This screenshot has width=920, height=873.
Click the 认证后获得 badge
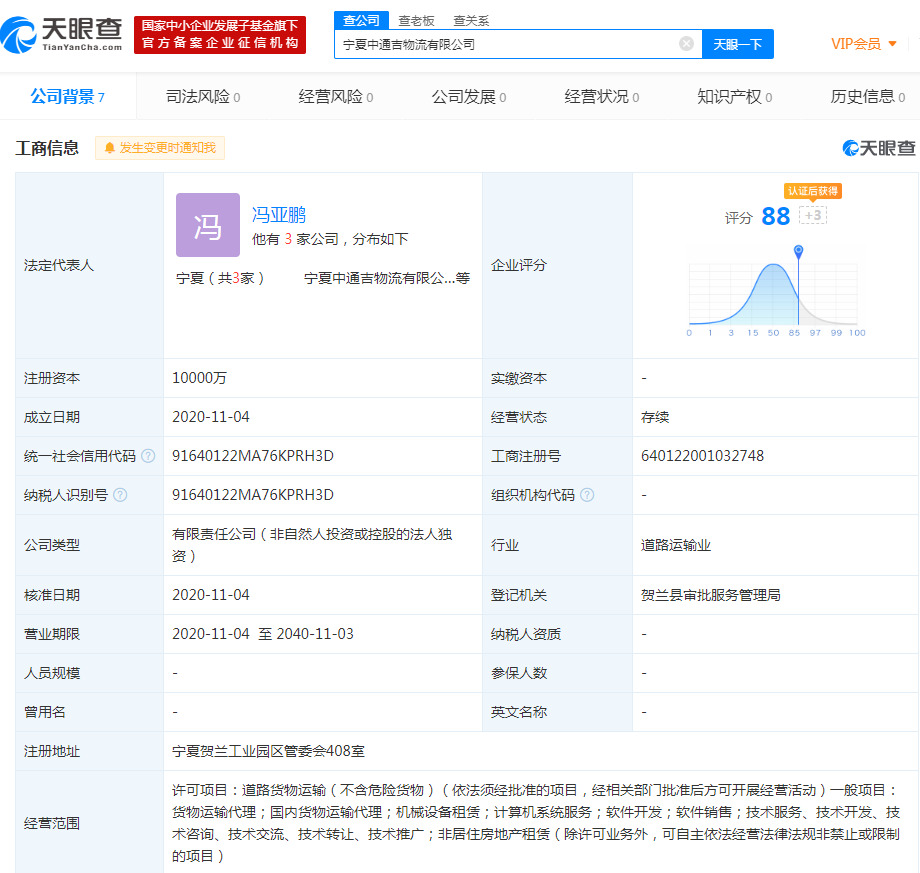coord(813,191)
